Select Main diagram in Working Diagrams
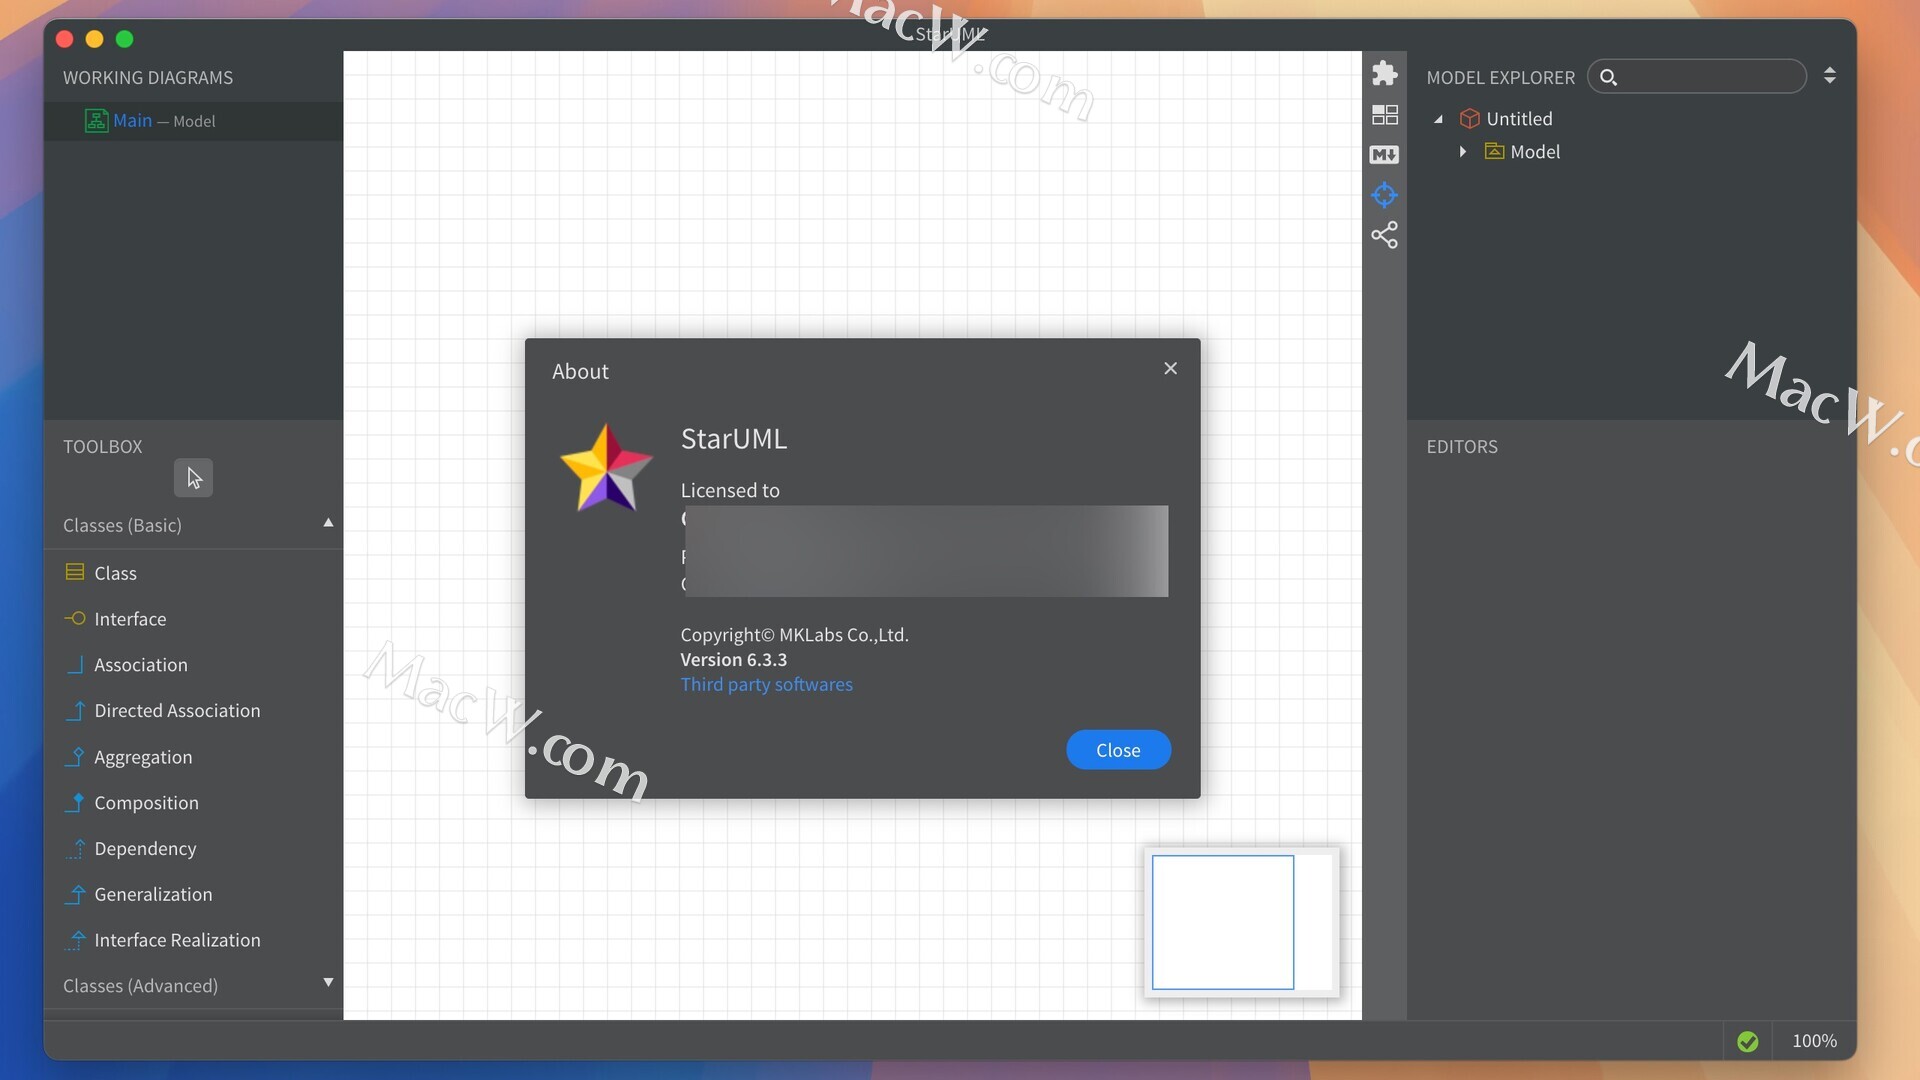This screenshot has width=1920, height=1080. pos(193,121)
